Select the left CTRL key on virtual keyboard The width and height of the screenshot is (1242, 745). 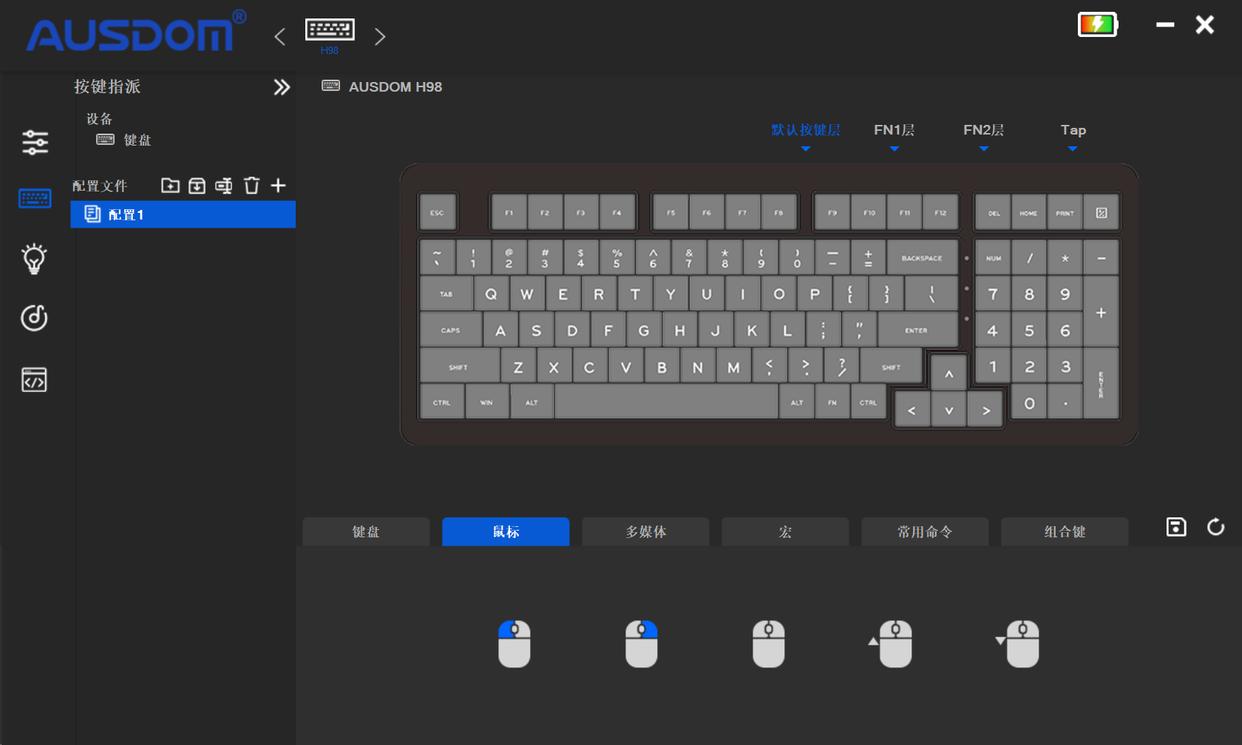(442, 402)
